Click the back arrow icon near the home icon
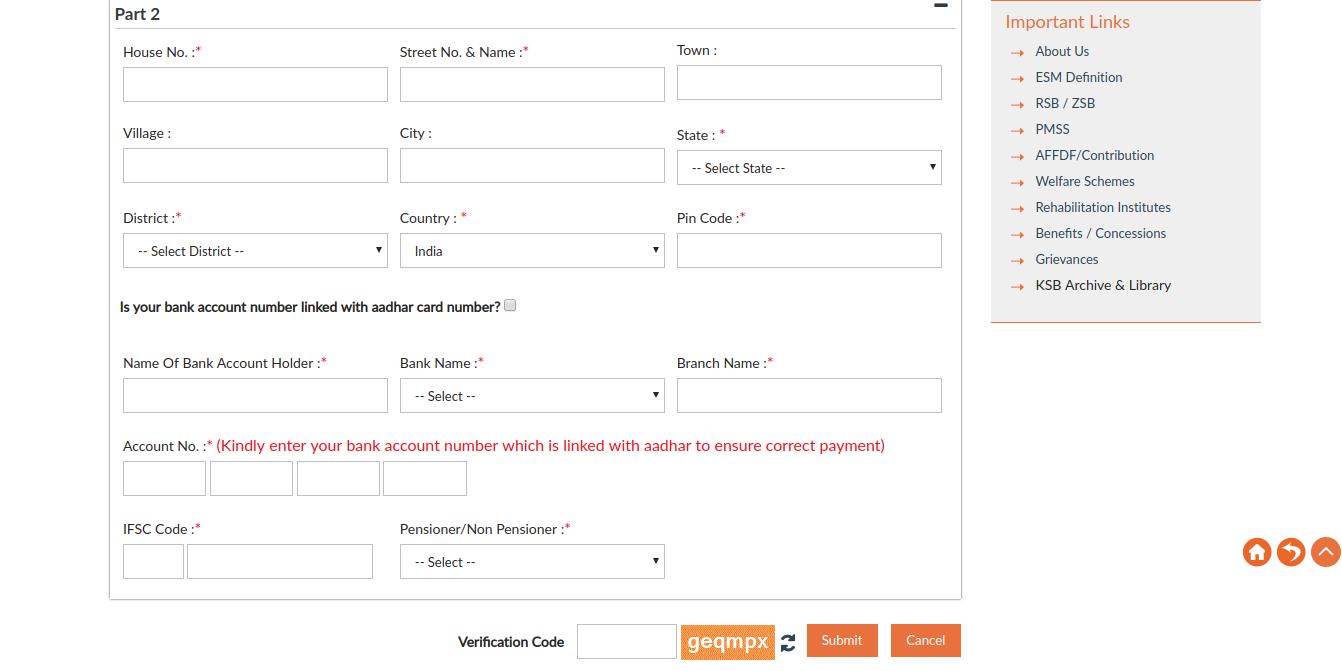 pyautogui.click(x=1291, y=551)
